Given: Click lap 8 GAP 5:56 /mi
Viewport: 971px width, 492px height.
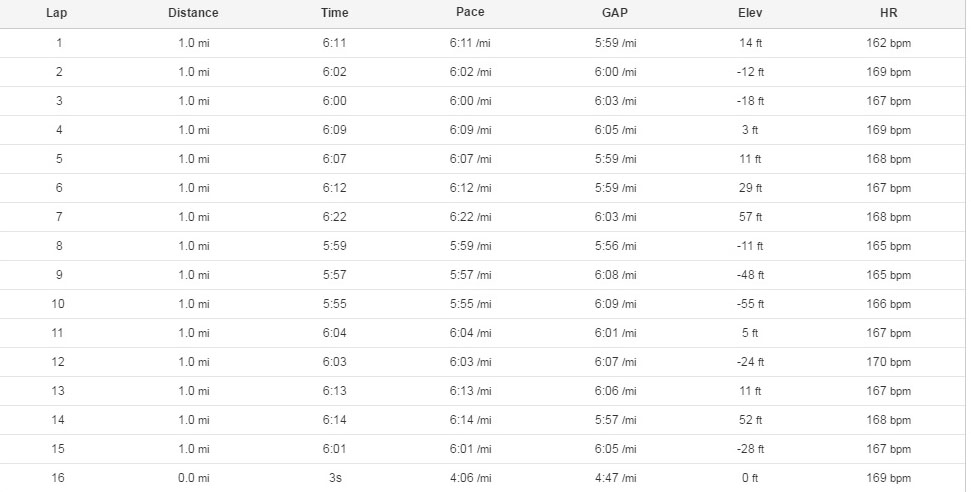Looking at the screenshot, I should pyautogui.click(x=616, y=246).
